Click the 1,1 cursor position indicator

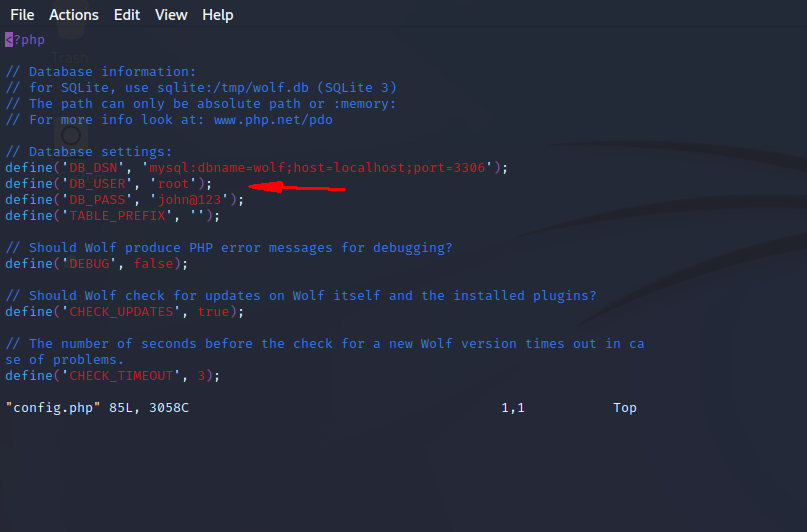513,408
